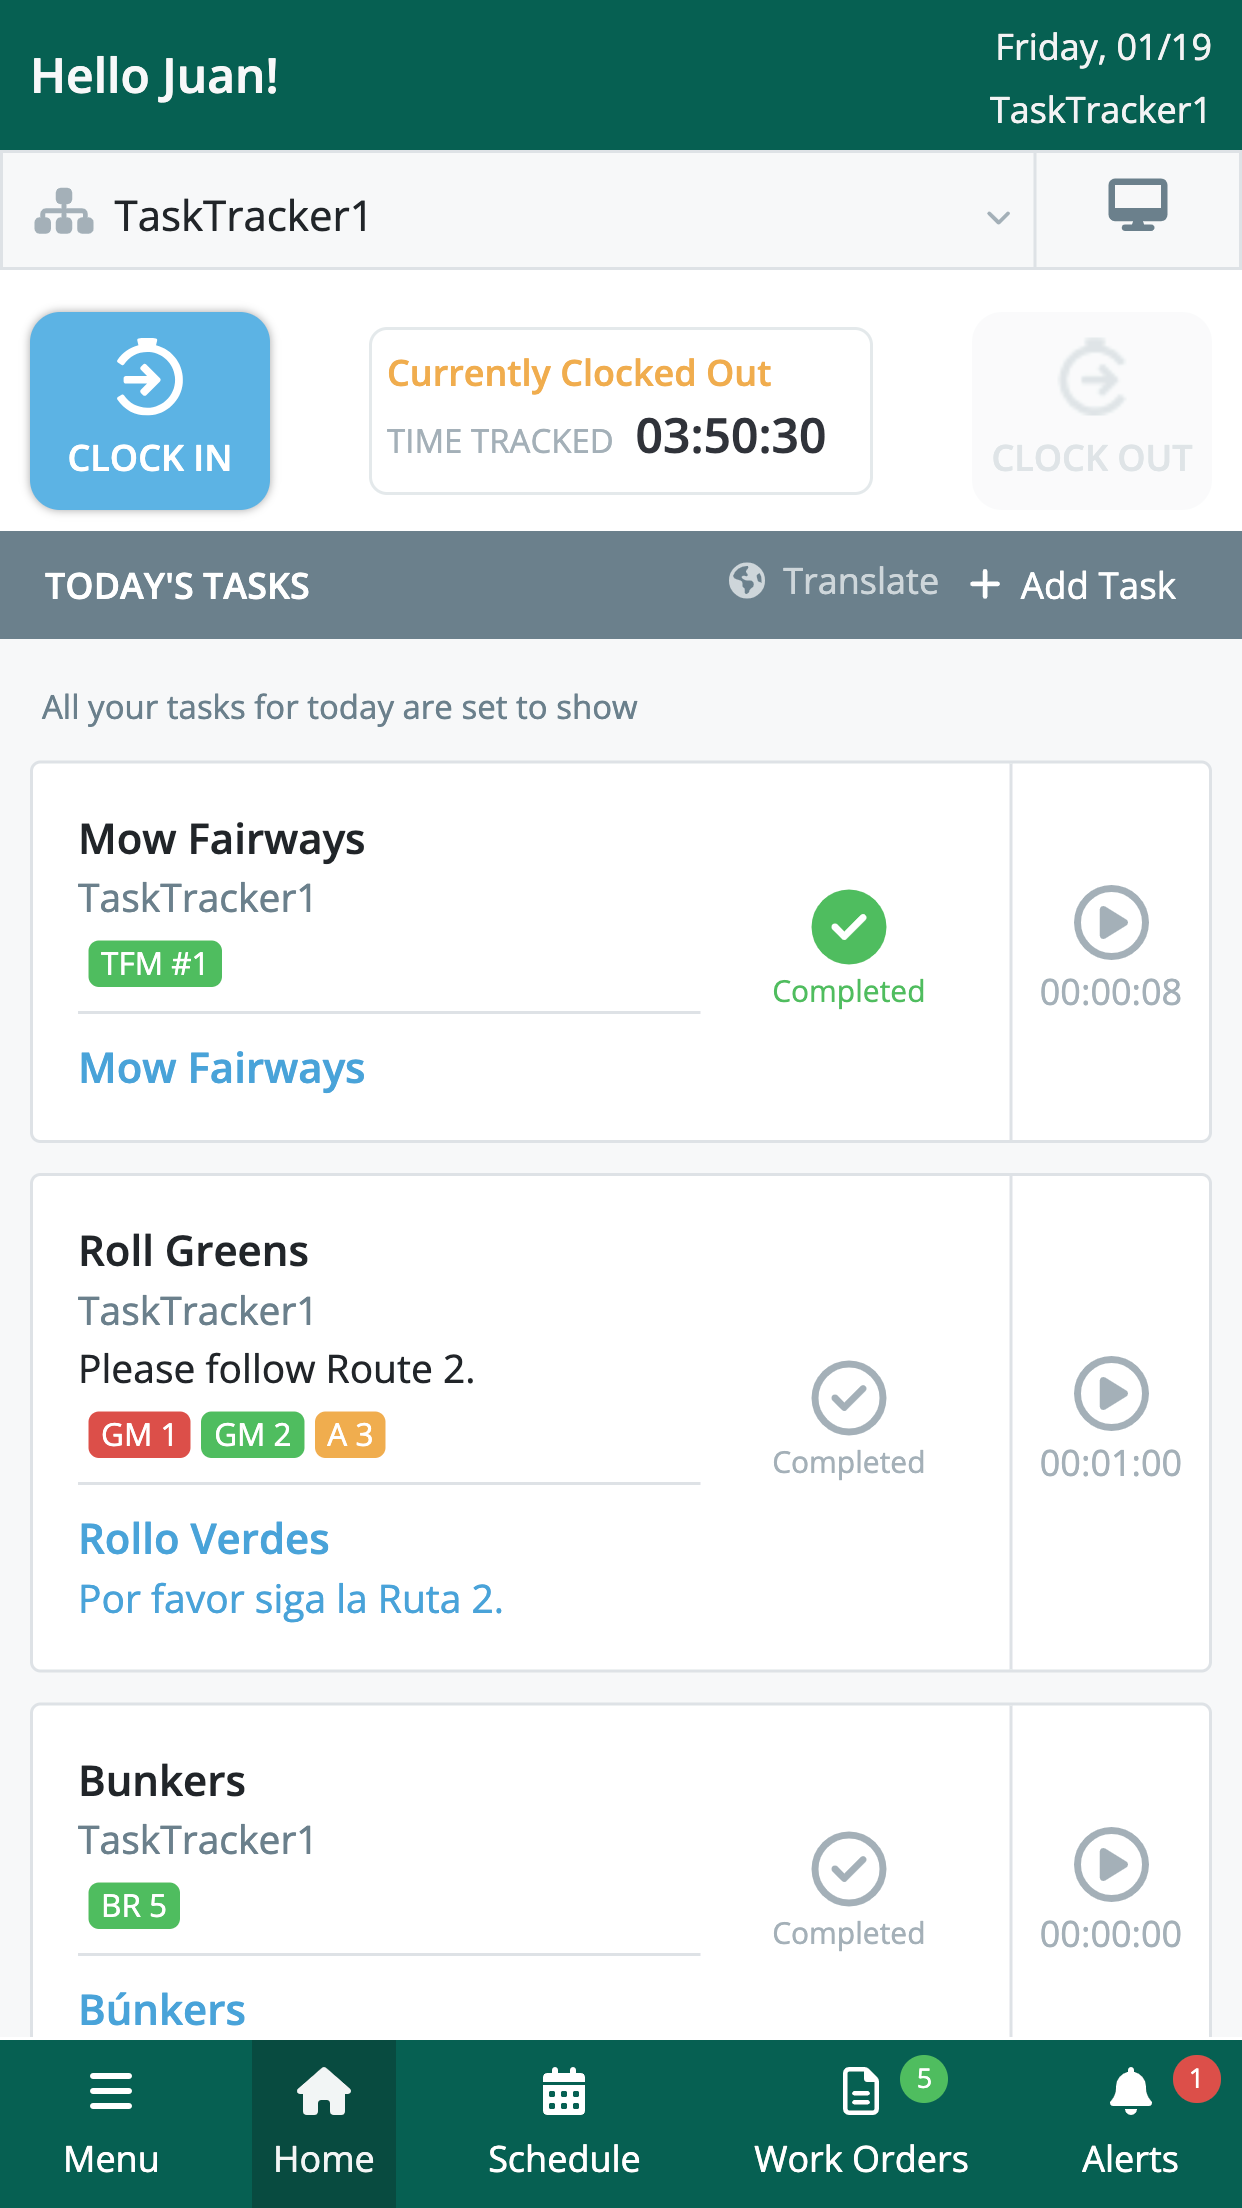Expand the TaskTracker1 dropdown chevron

point(998,217)
